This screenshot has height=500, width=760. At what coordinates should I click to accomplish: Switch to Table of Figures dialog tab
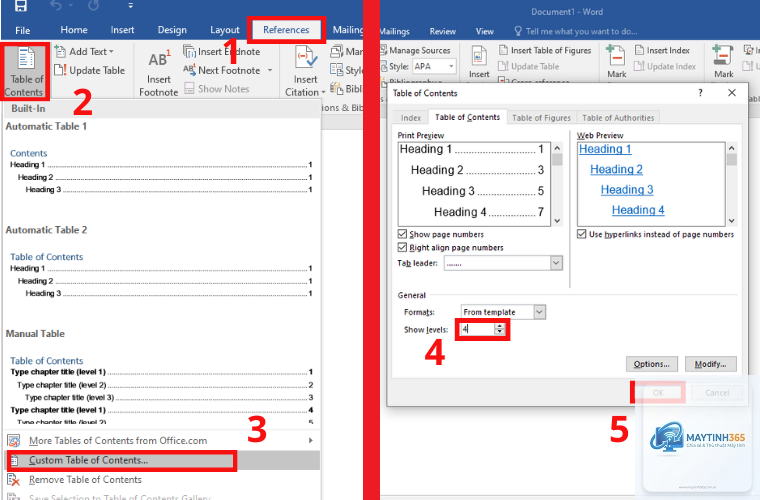541,118
